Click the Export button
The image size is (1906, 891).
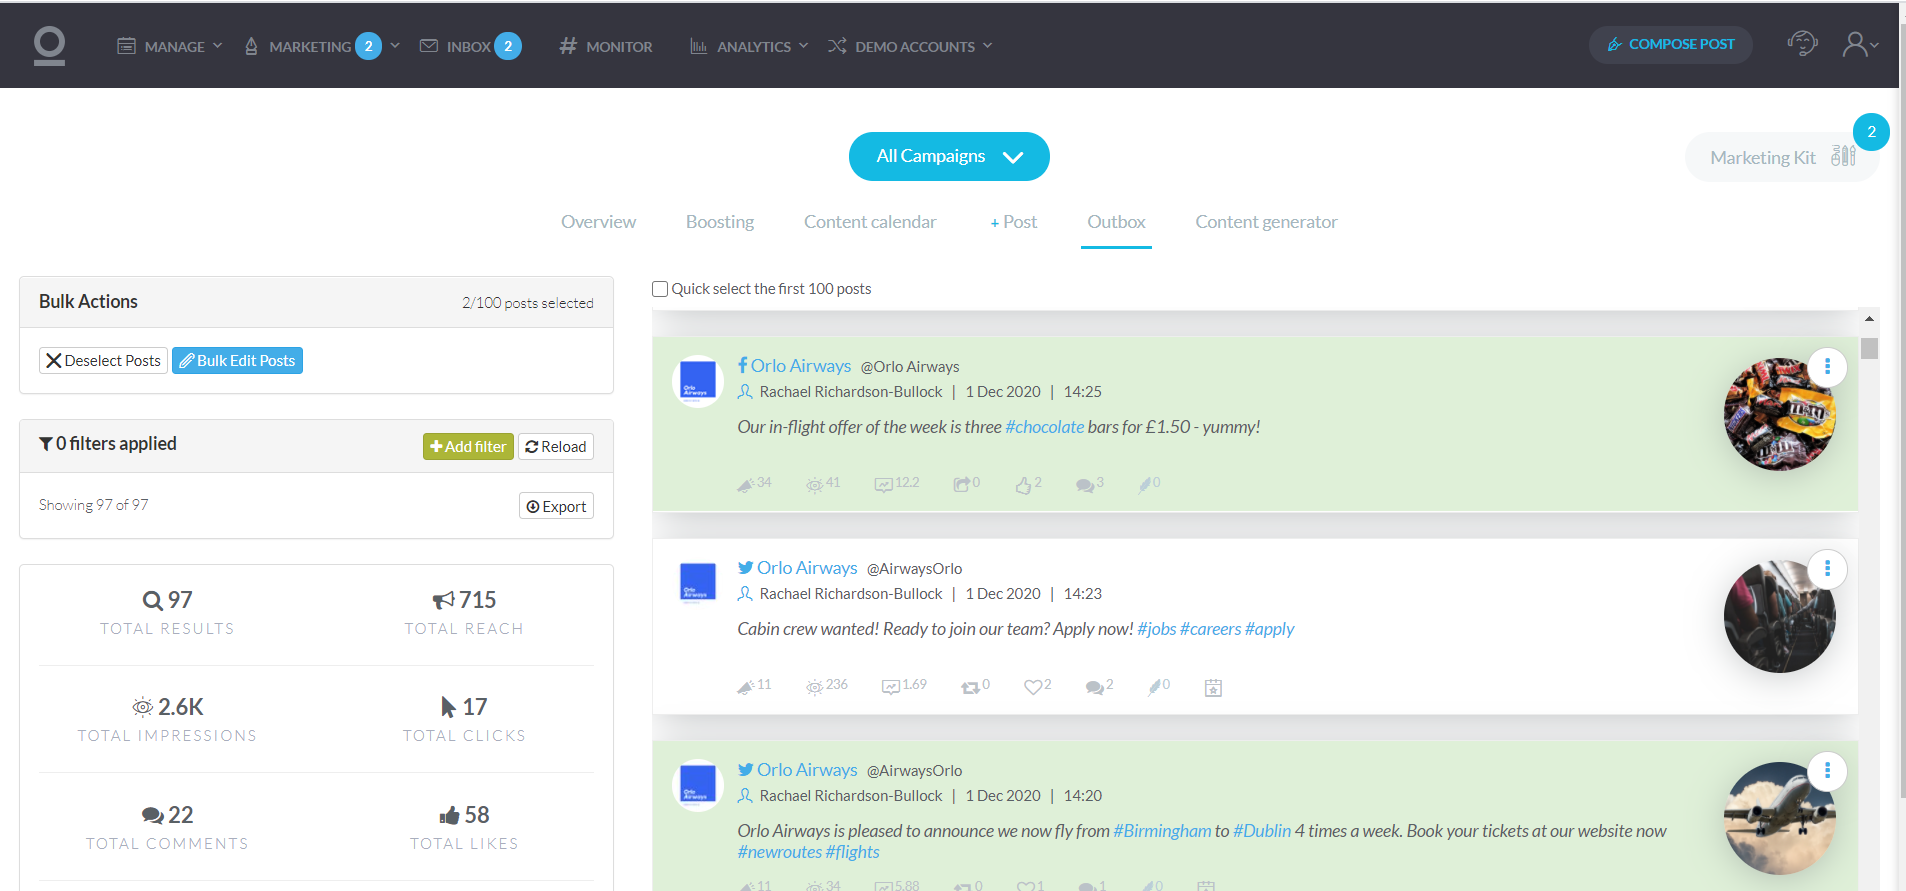click(556, 506)
